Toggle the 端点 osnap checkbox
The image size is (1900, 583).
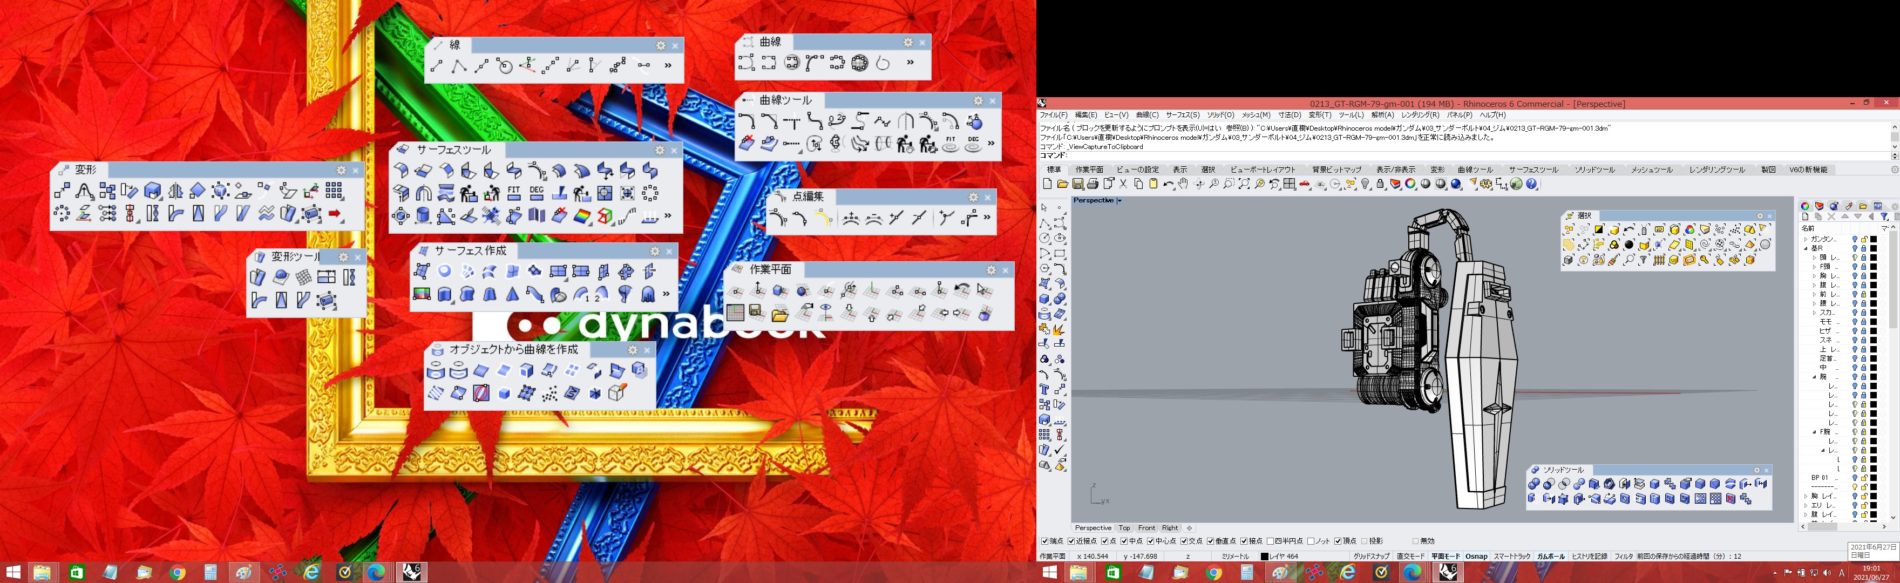point(1045,541)
